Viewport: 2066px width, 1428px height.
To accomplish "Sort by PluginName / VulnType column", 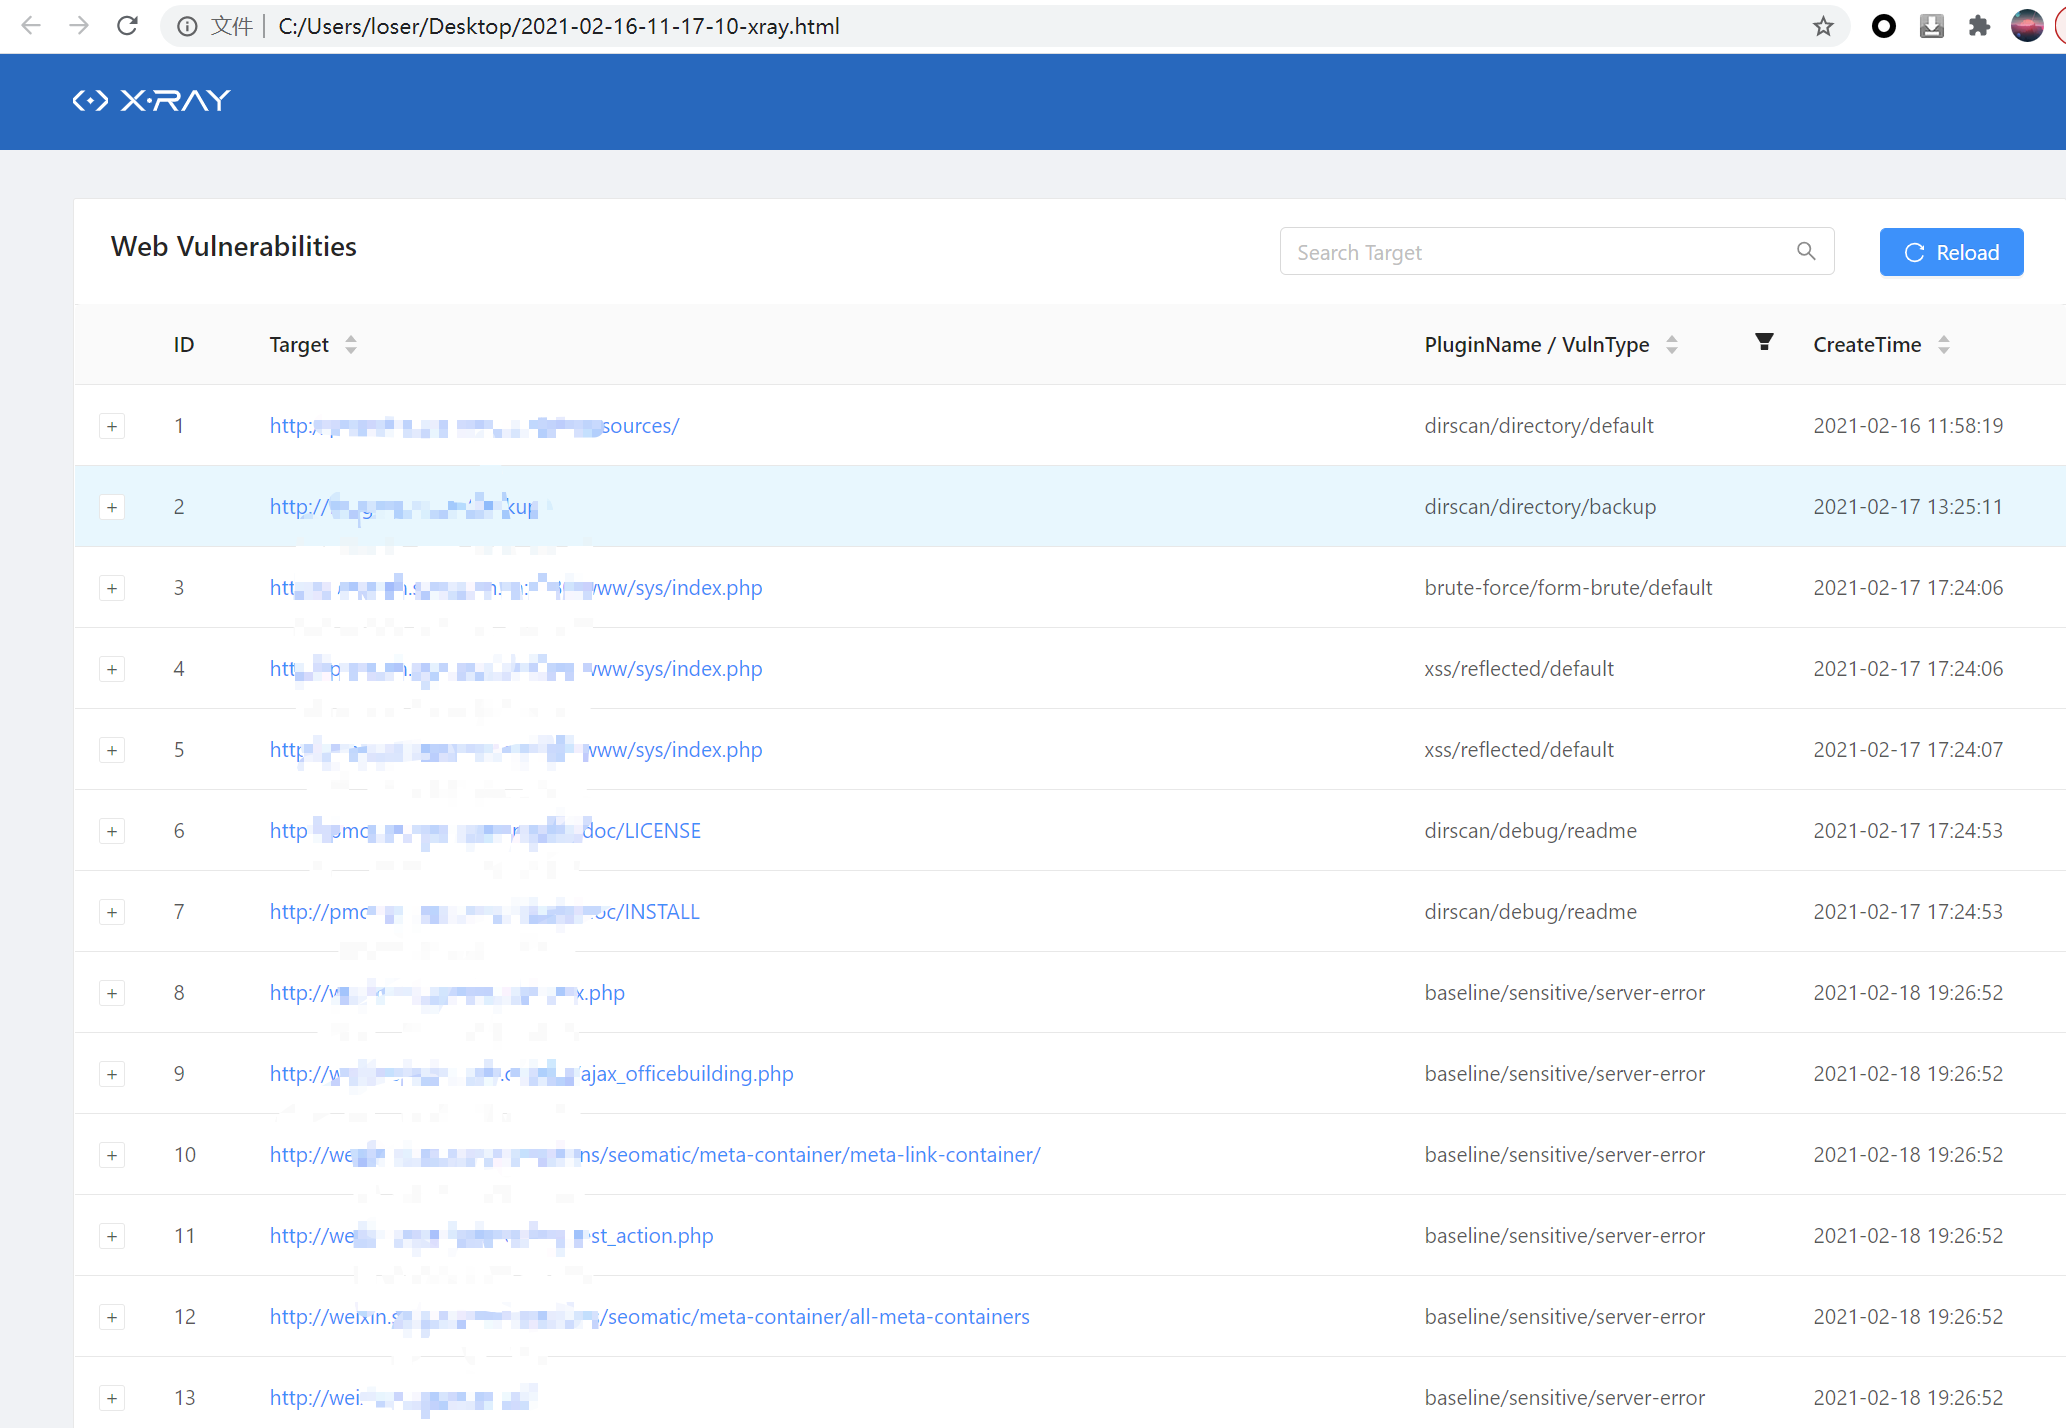I will 1671,345.
